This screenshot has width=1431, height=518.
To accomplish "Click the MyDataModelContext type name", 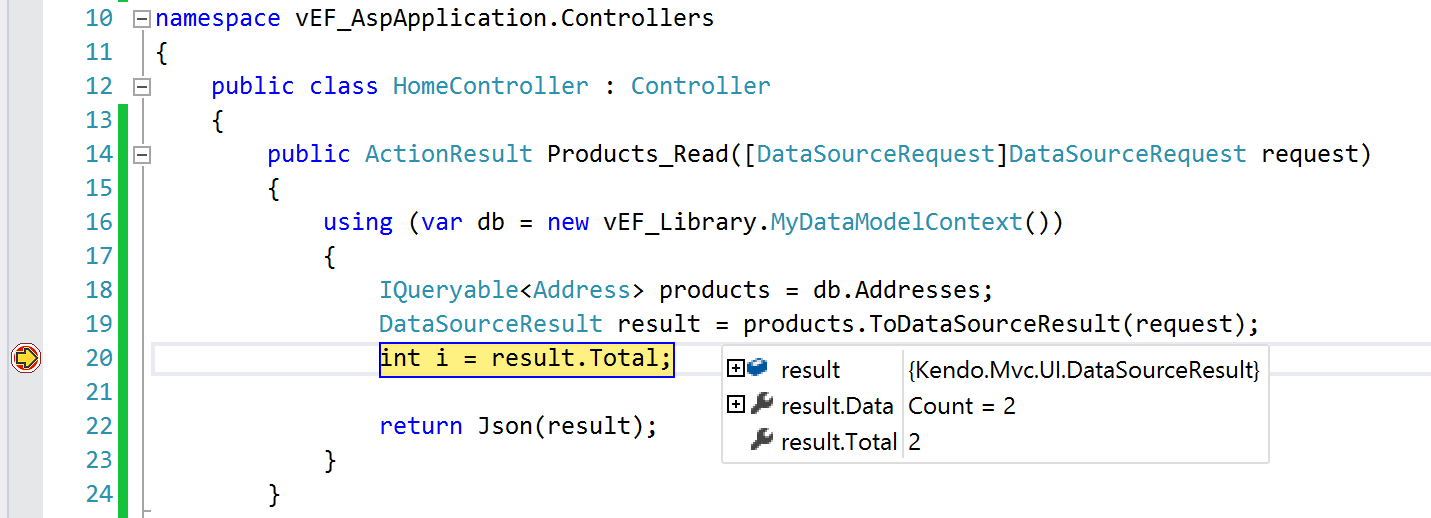I will tap(896, 222).
